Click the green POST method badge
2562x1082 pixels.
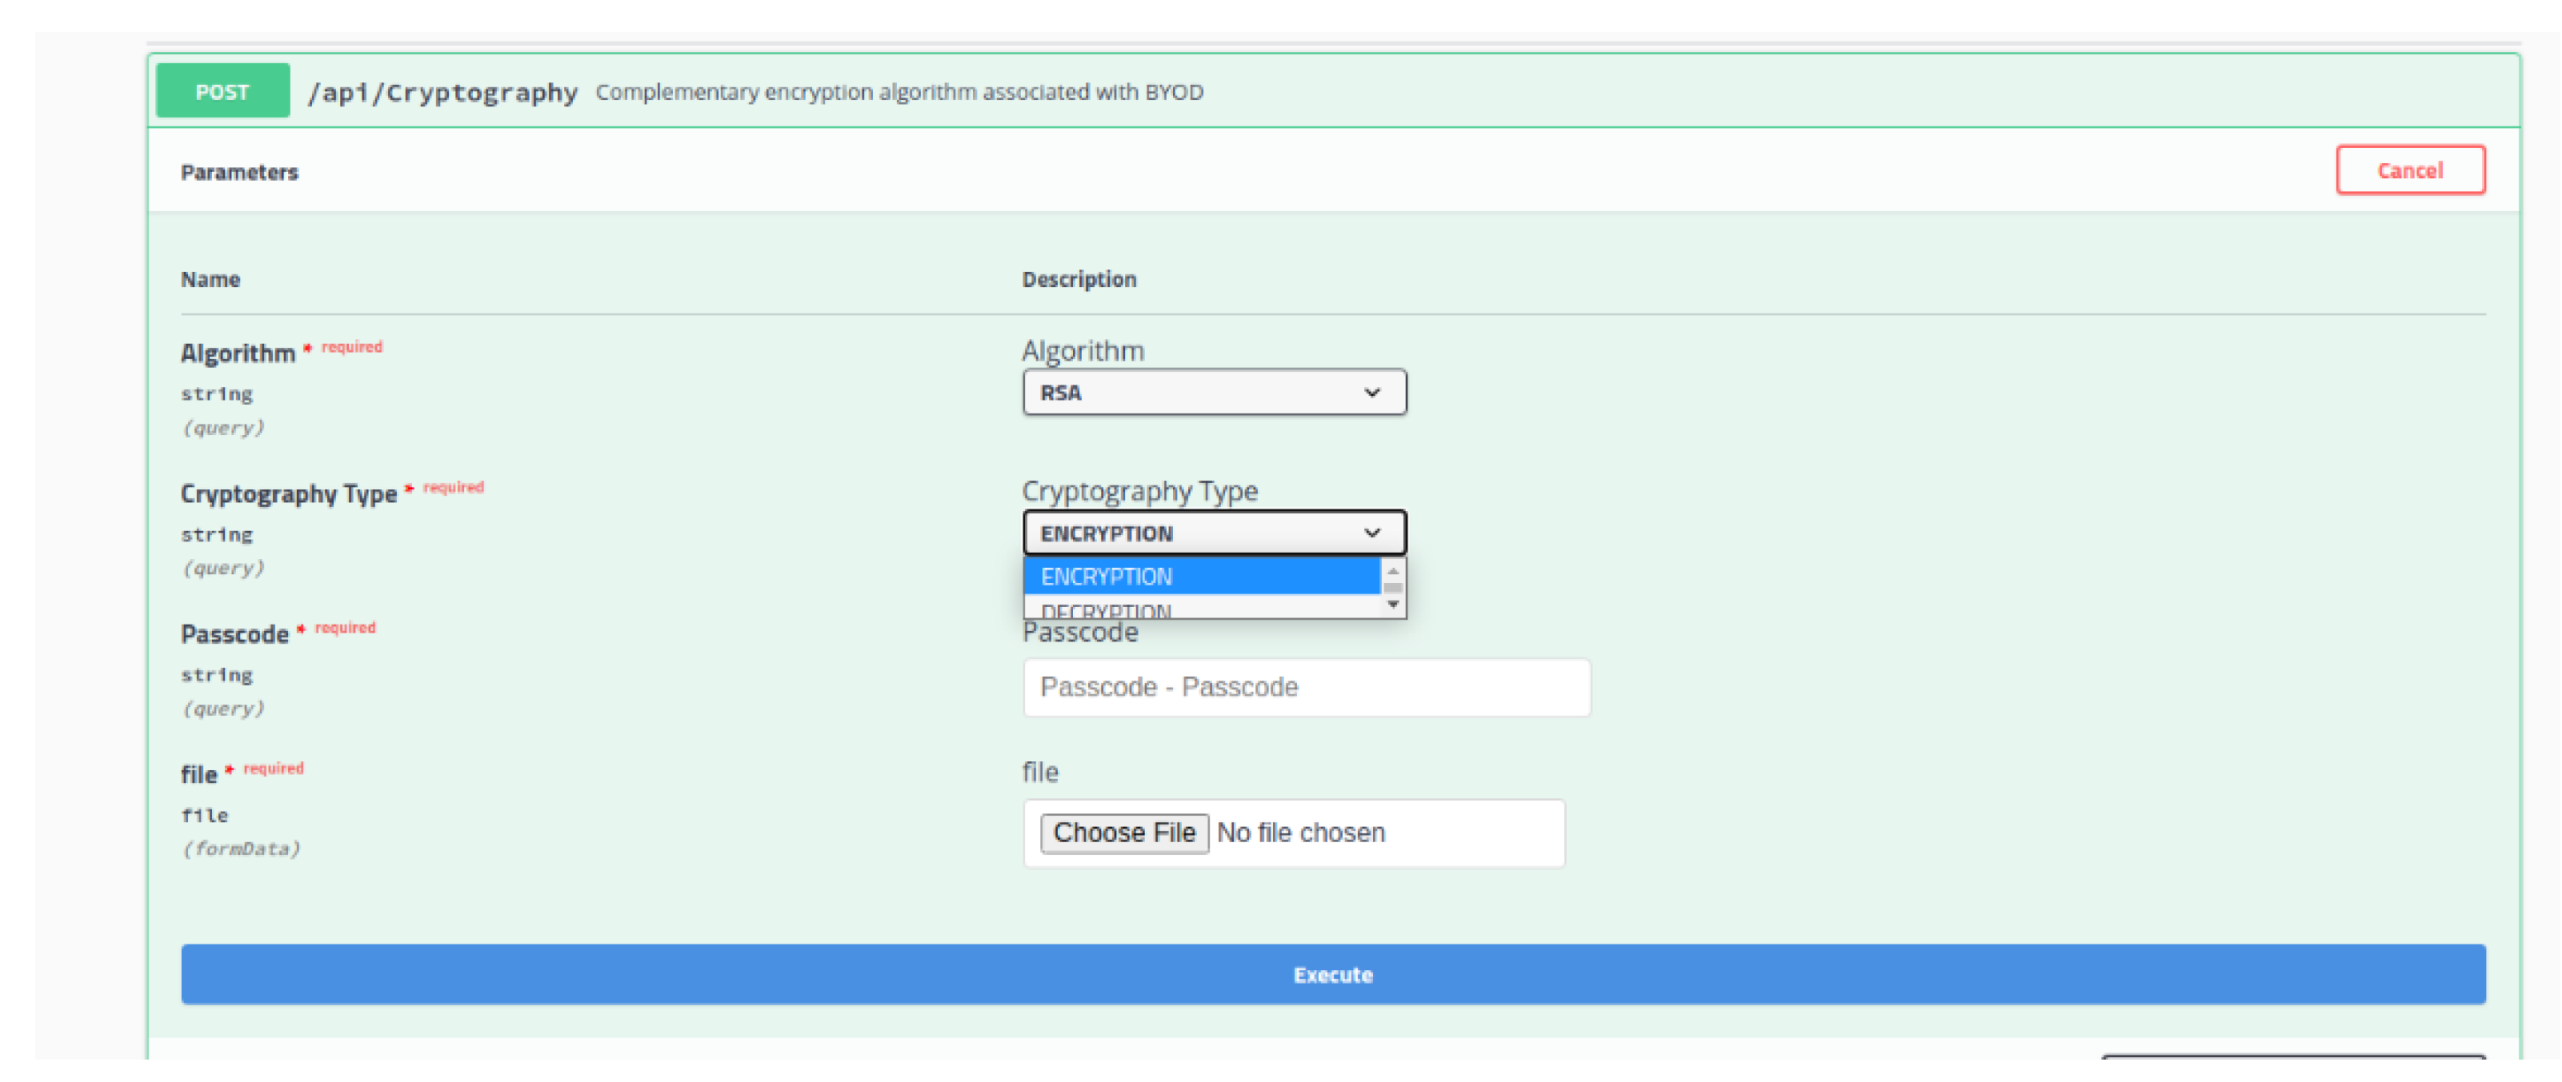[x=222, y=91]
